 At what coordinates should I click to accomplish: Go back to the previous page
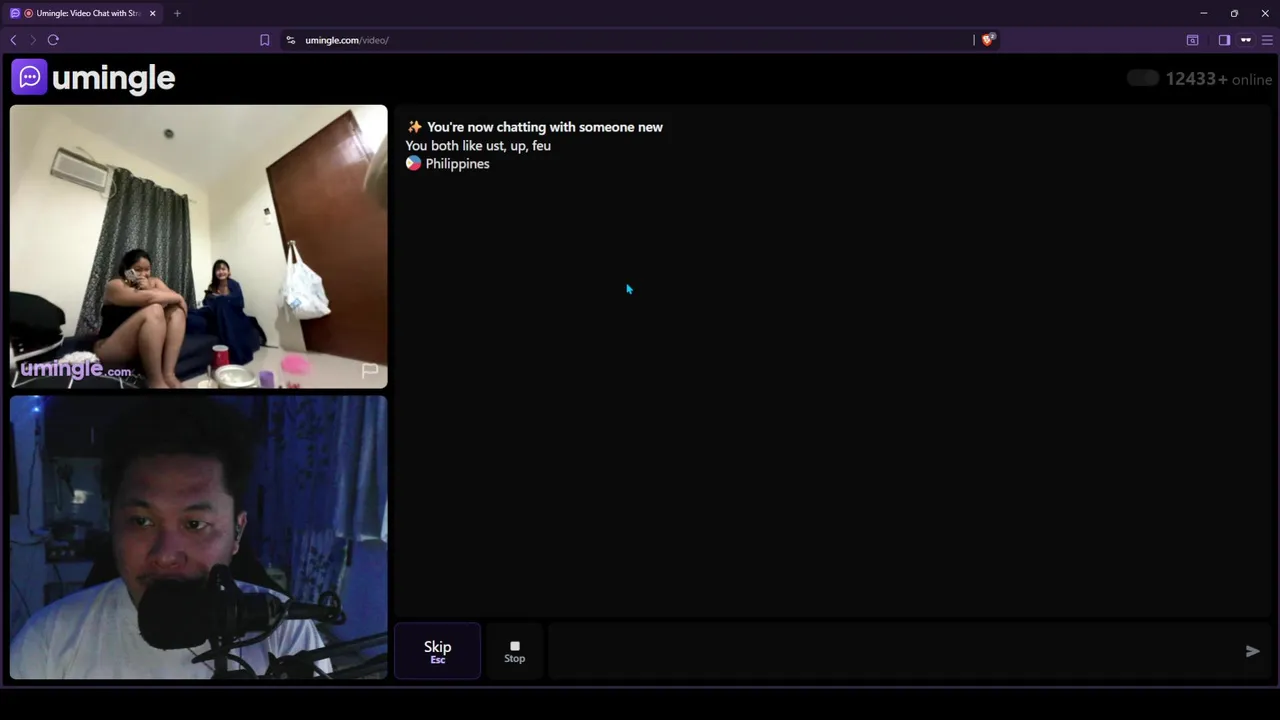point(13,40)
